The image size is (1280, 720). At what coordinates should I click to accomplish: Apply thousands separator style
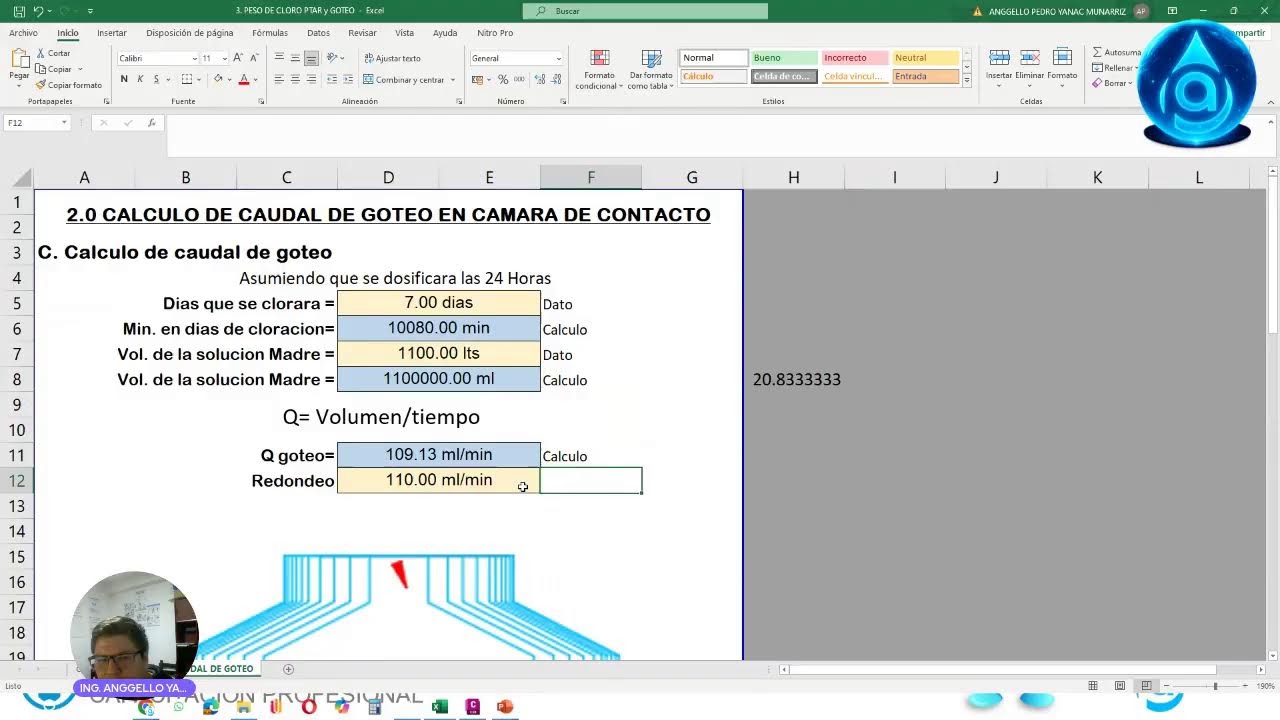[519, 79]
